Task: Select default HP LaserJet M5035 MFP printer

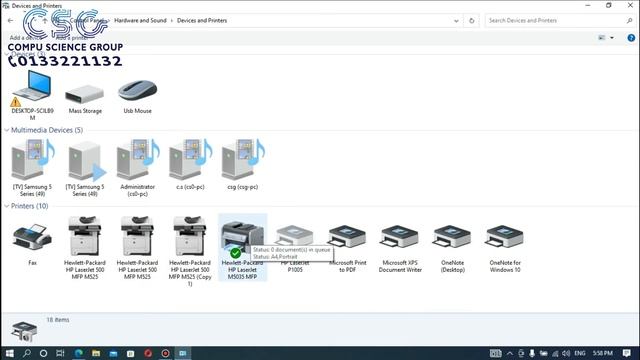Action: [242, 247]
